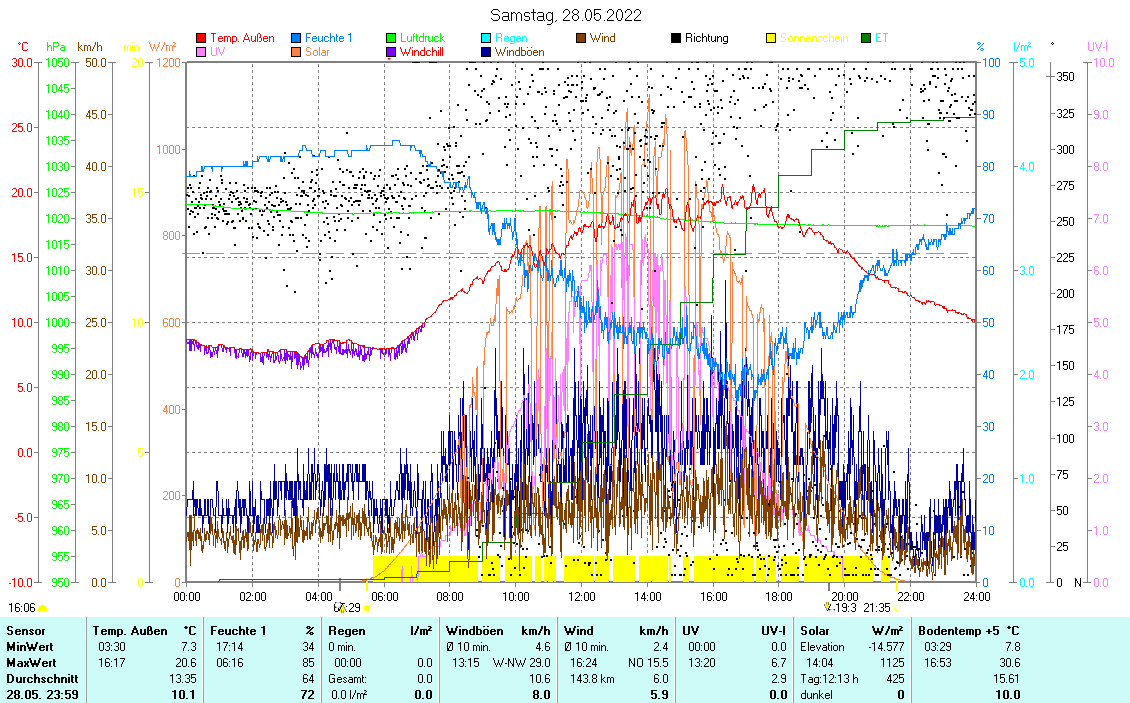Select the 'Windböen' legend label
This screenshot has width=1130, height=703.
[520, 53]
